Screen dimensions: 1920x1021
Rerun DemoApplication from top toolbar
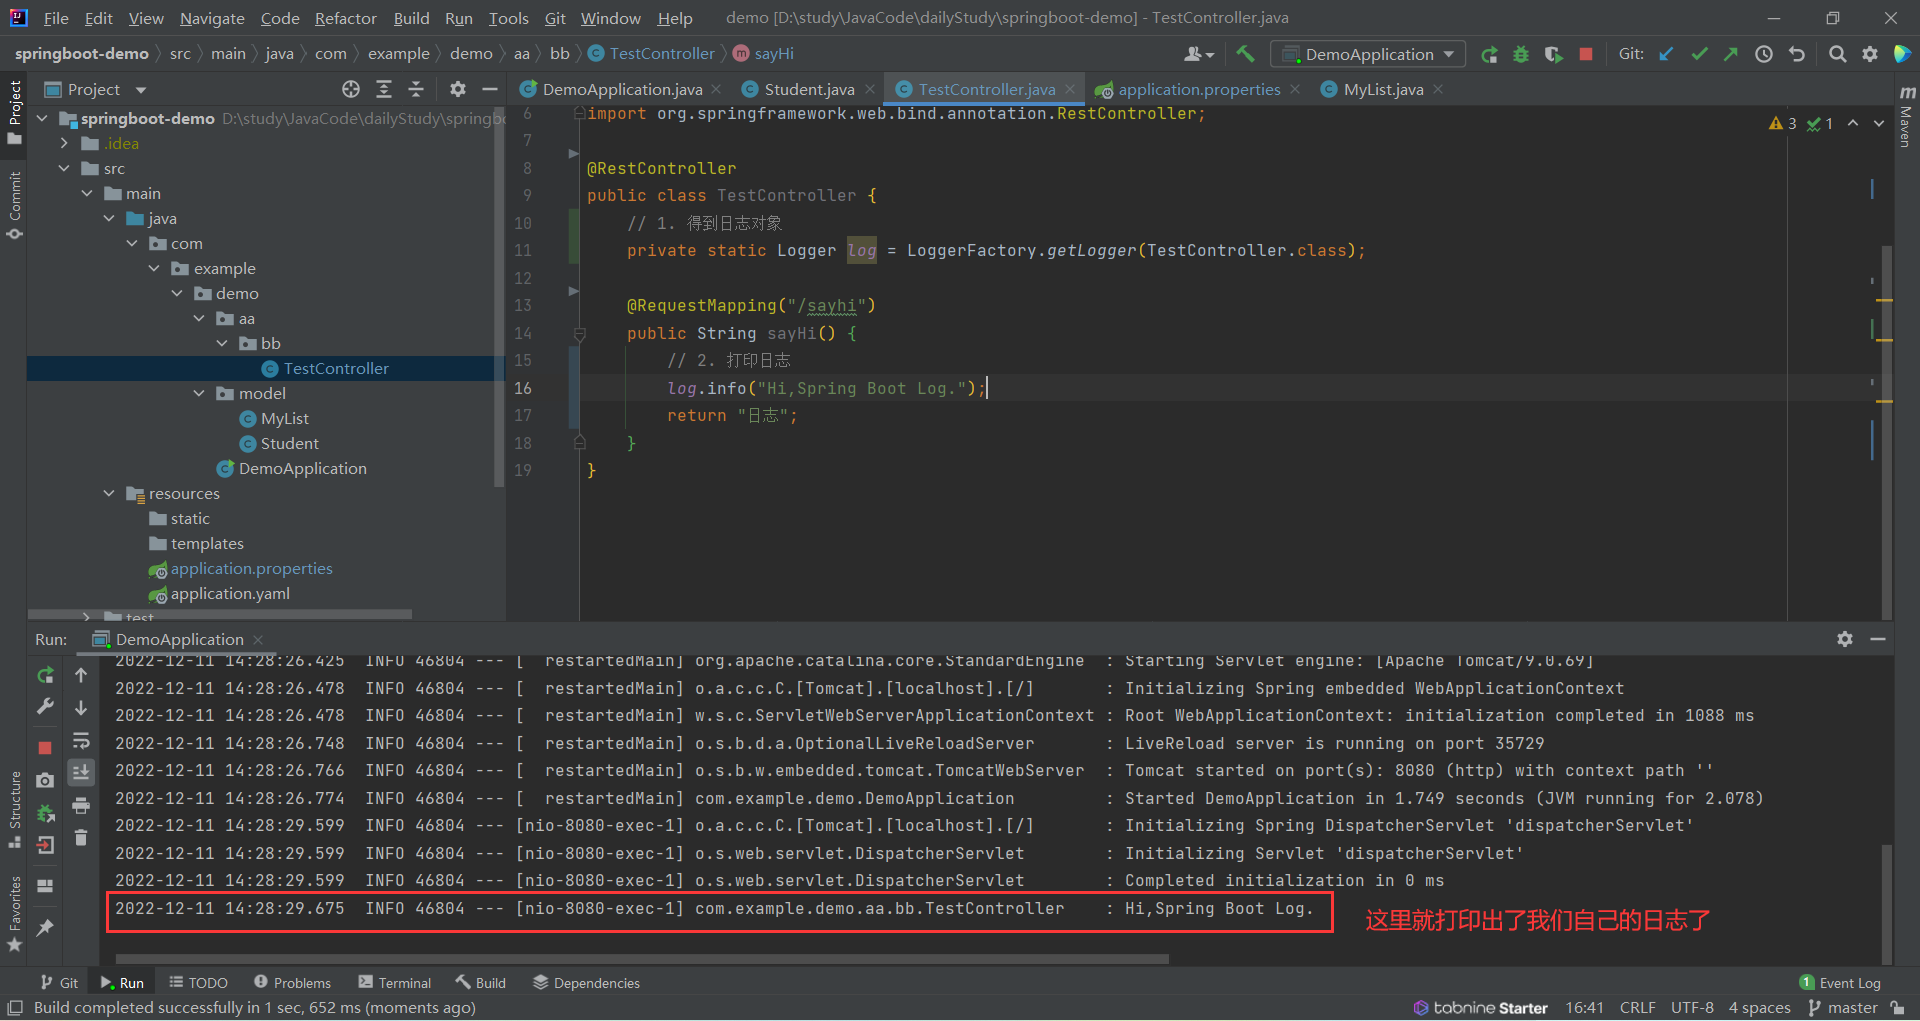(x=1489, y=54)
